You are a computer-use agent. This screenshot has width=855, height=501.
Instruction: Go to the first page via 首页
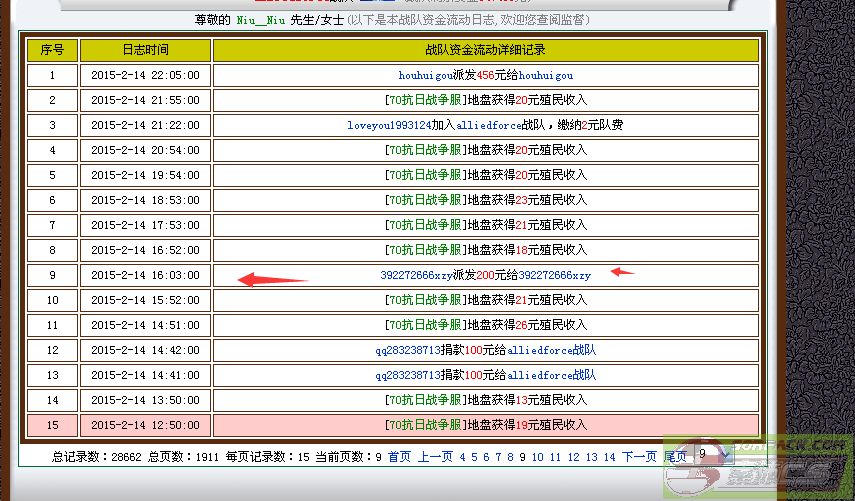point(399,457)
